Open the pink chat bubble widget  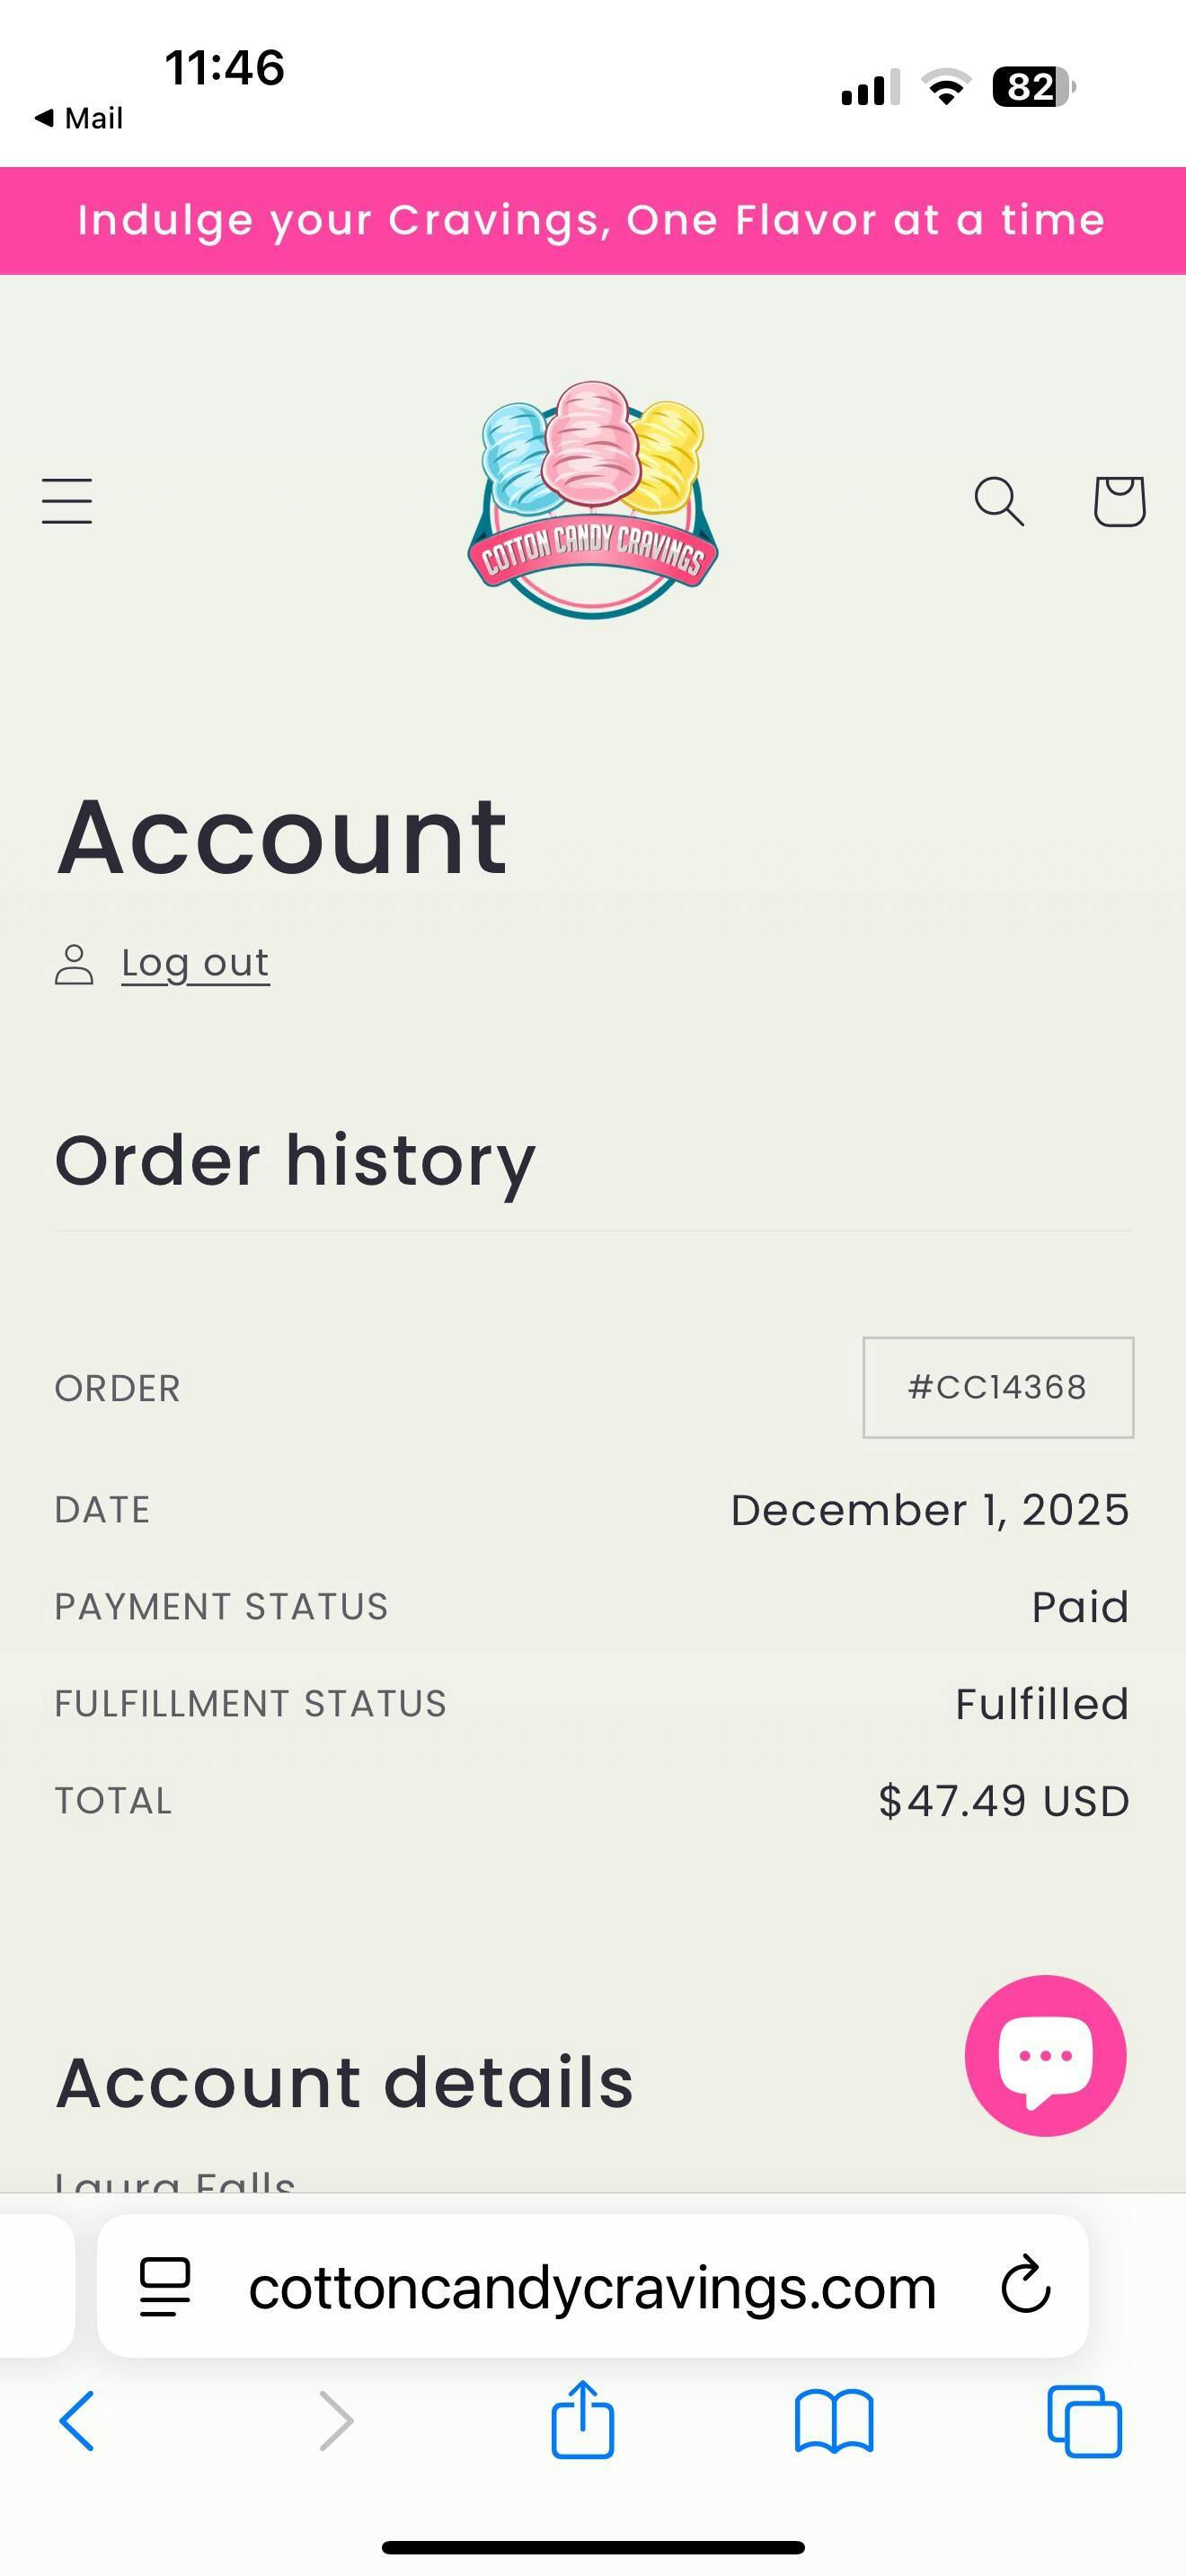point(1045,2056)
